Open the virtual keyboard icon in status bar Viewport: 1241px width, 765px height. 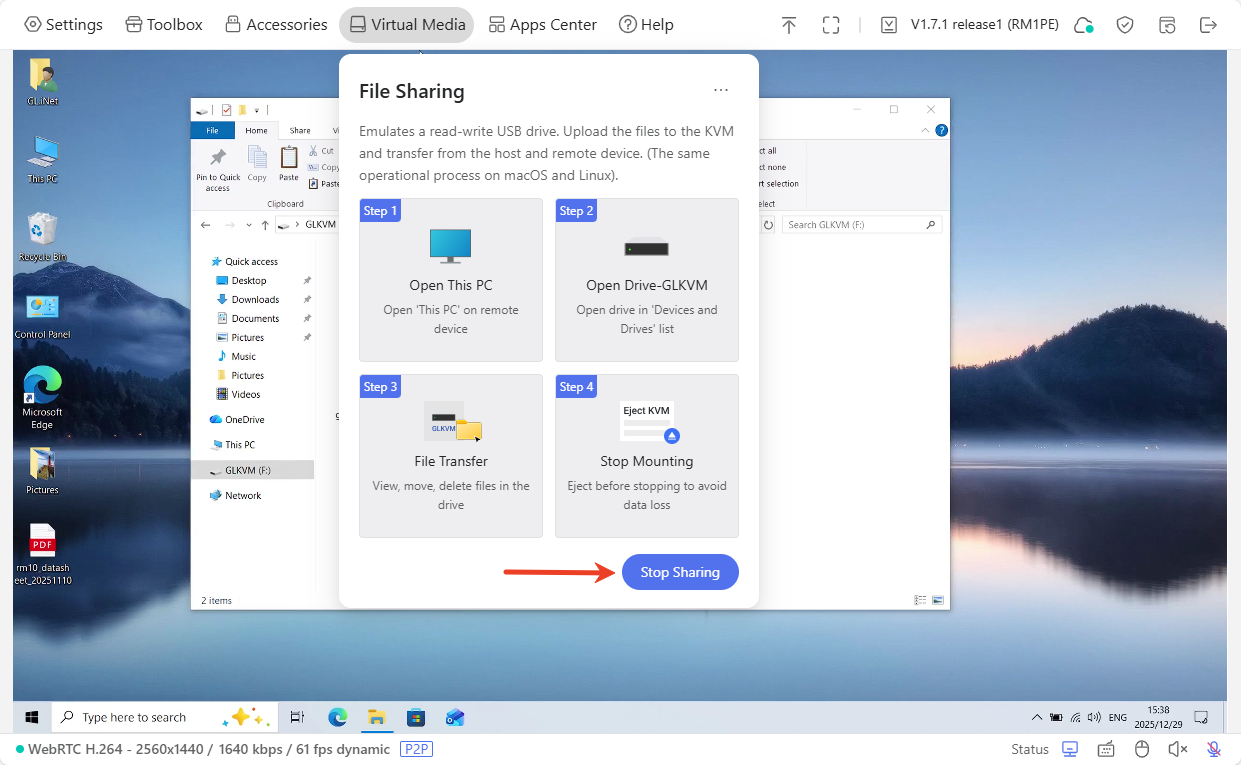point(1106,749)
